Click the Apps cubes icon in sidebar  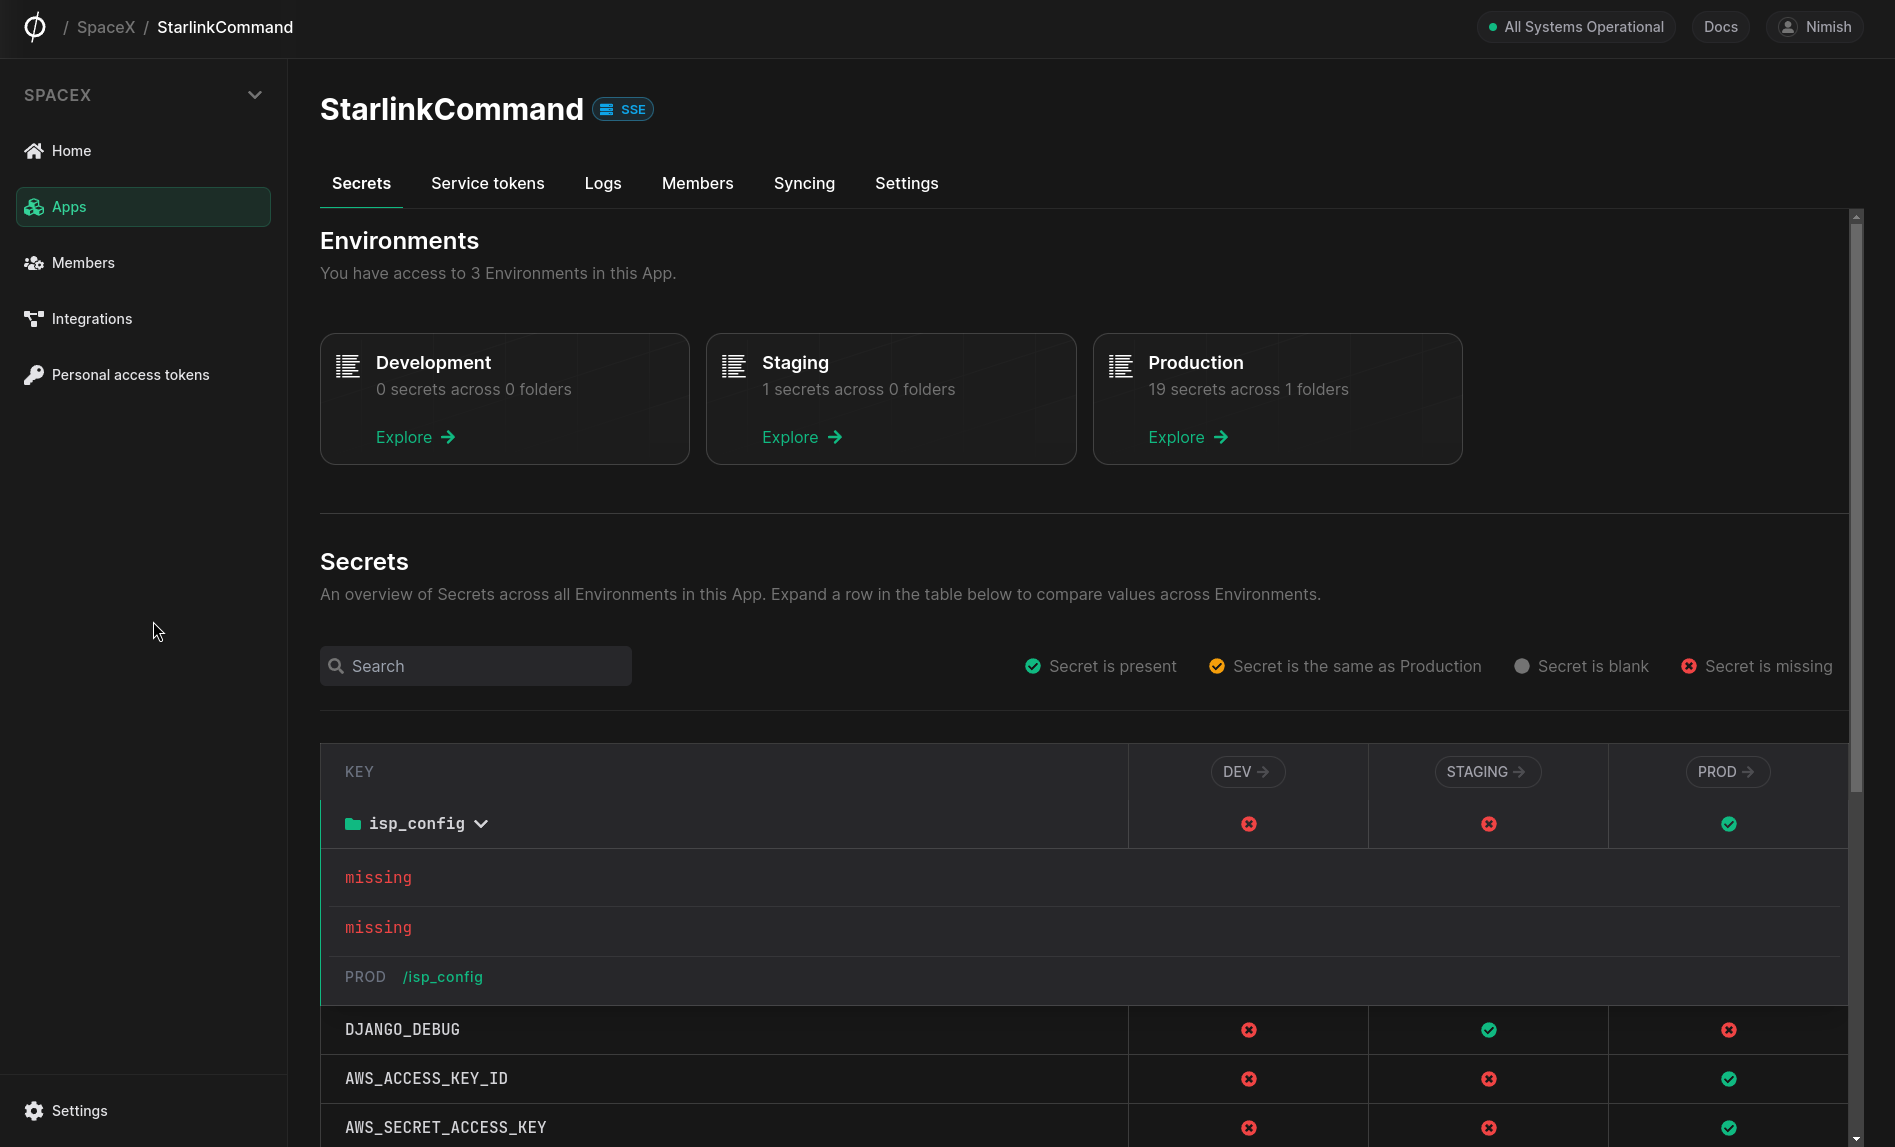coord(34,207)
